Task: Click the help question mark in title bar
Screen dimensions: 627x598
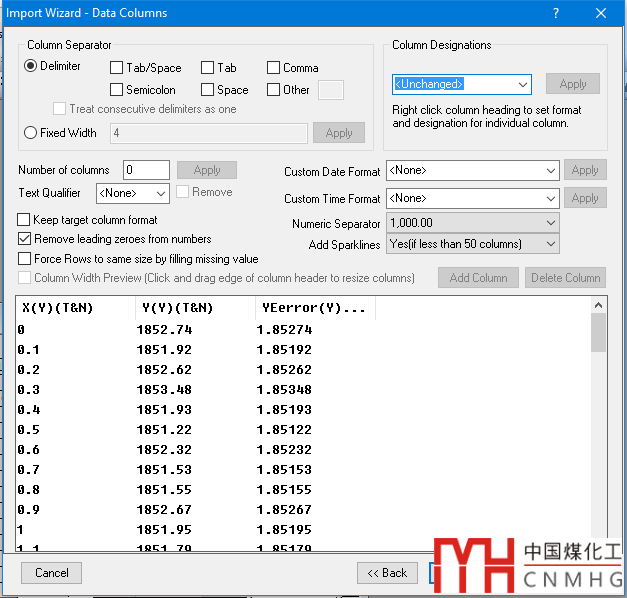Action: tap(555, 13)
